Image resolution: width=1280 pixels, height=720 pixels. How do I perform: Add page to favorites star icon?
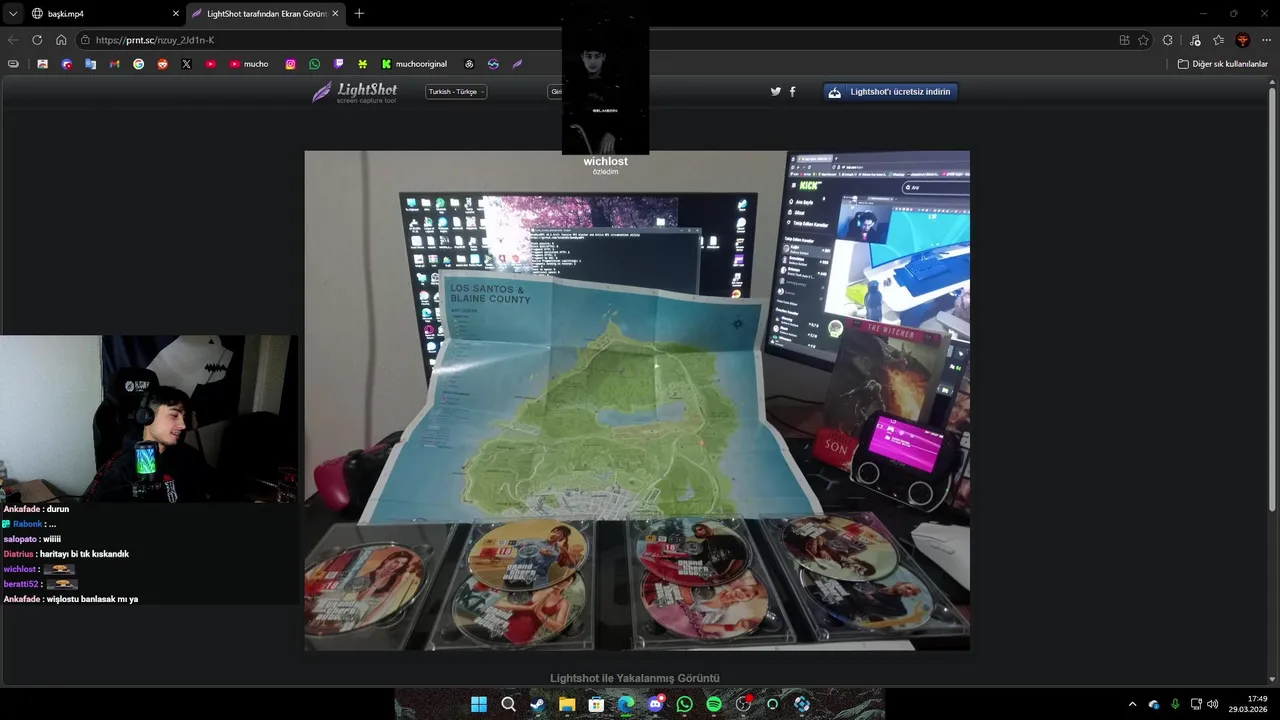1144,40
